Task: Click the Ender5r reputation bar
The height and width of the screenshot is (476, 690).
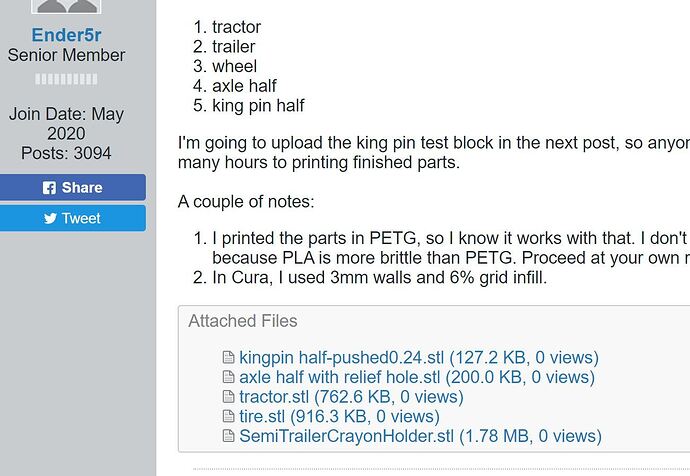Action: (66, 79)
